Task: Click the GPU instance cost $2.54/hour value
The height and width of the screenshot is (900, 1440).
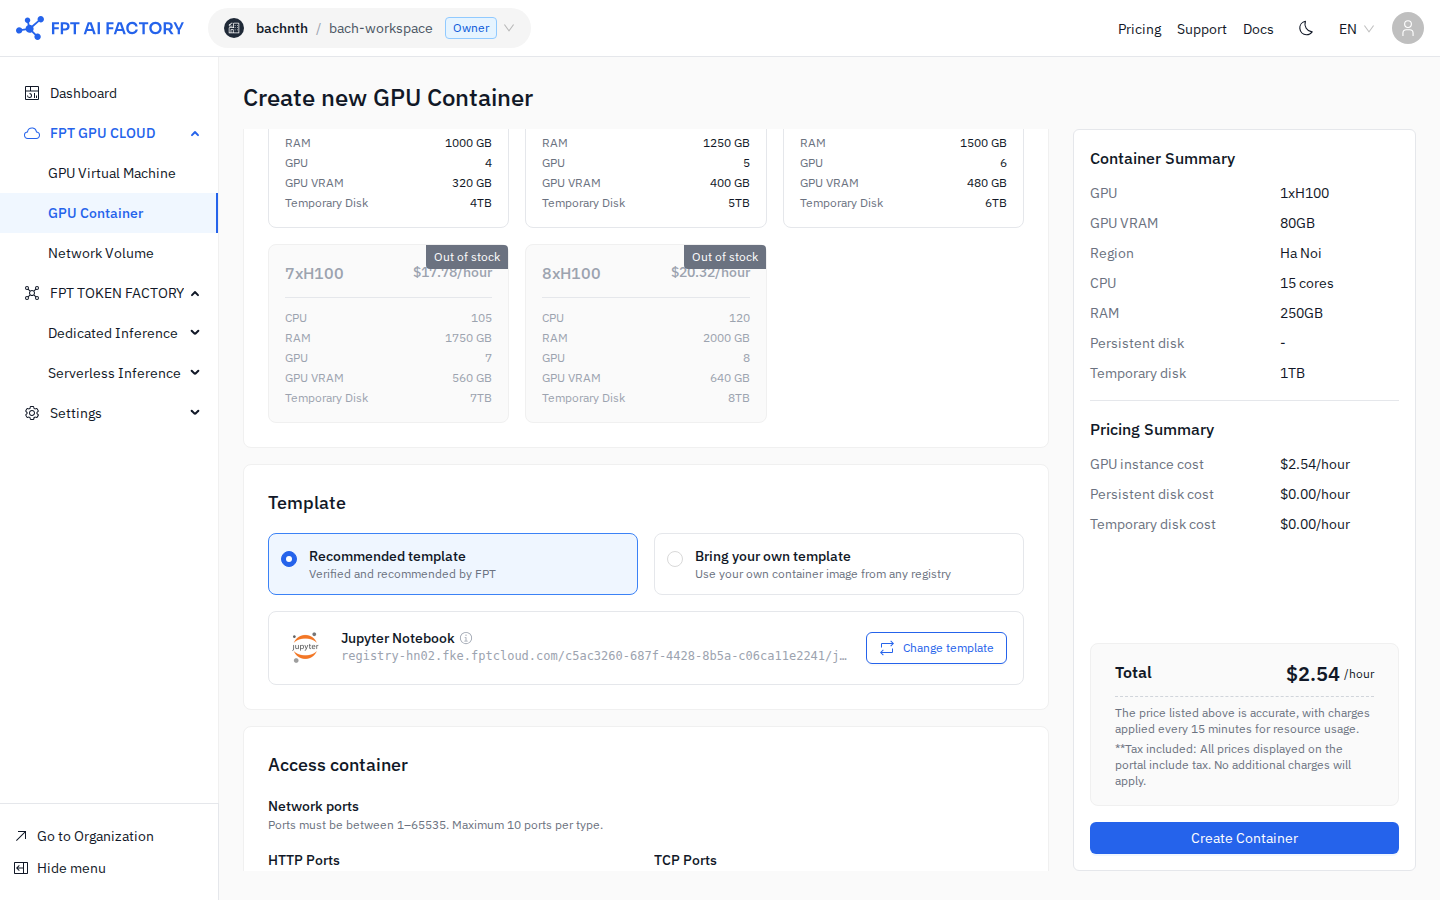Action: [x=1315, y=464]
